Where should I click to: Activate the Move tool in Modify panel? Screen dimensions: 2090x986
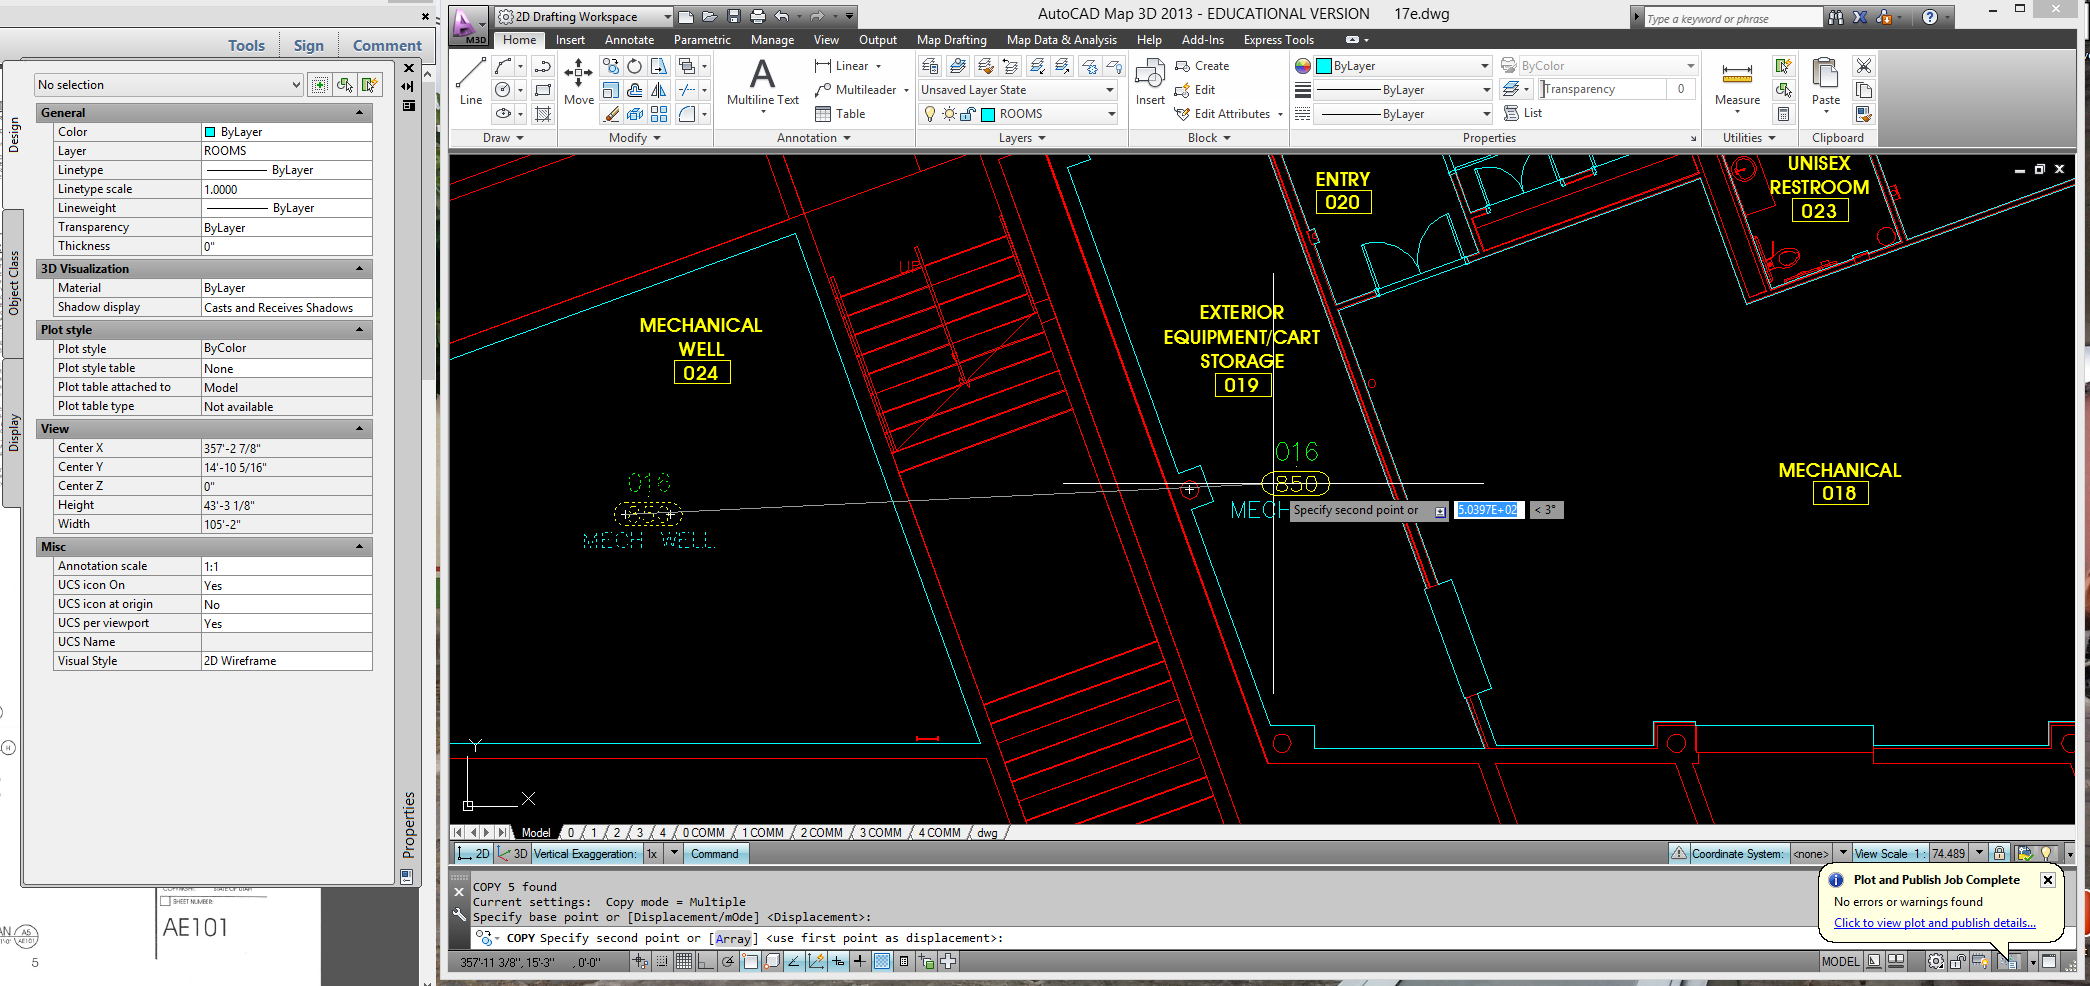578,82
